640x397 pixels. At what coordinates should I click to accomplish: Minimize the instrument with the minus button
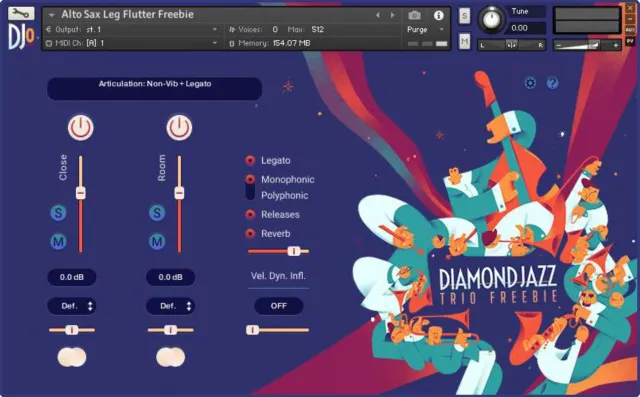point(630,19)
